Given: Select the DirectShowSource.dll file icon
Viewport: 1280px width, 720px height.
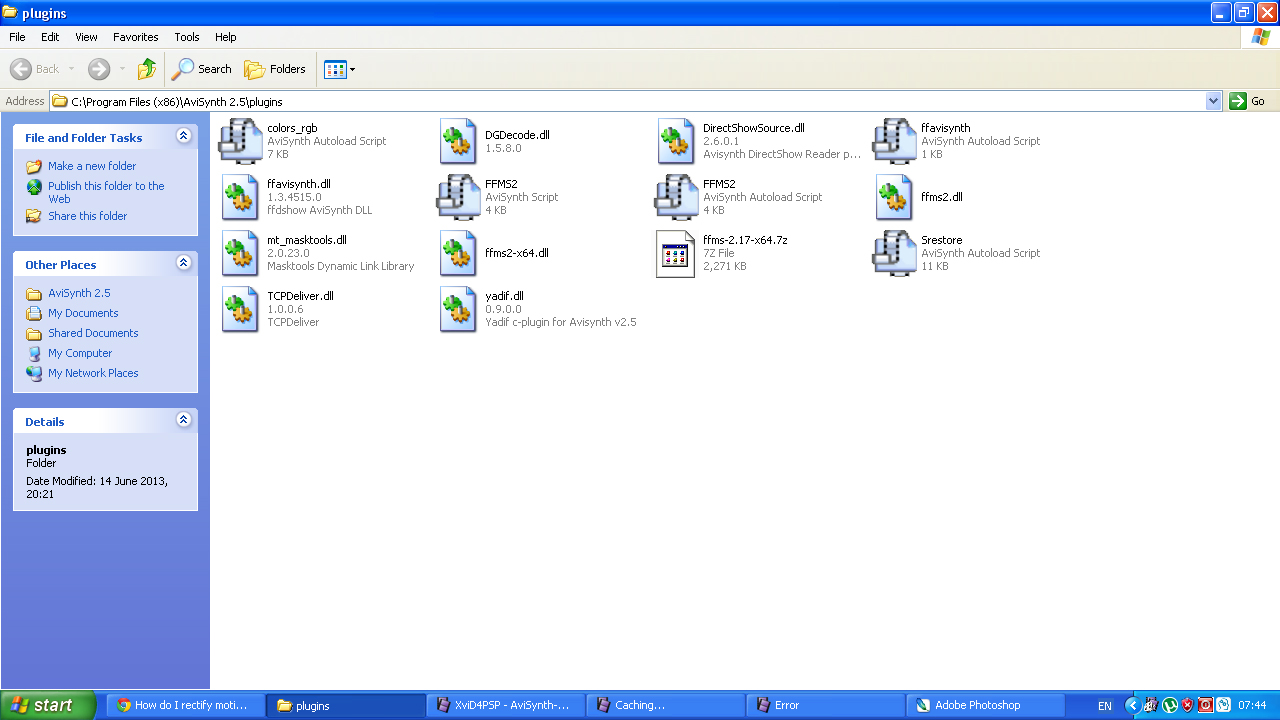Looking at the screenshot, I should coord(676,141).
